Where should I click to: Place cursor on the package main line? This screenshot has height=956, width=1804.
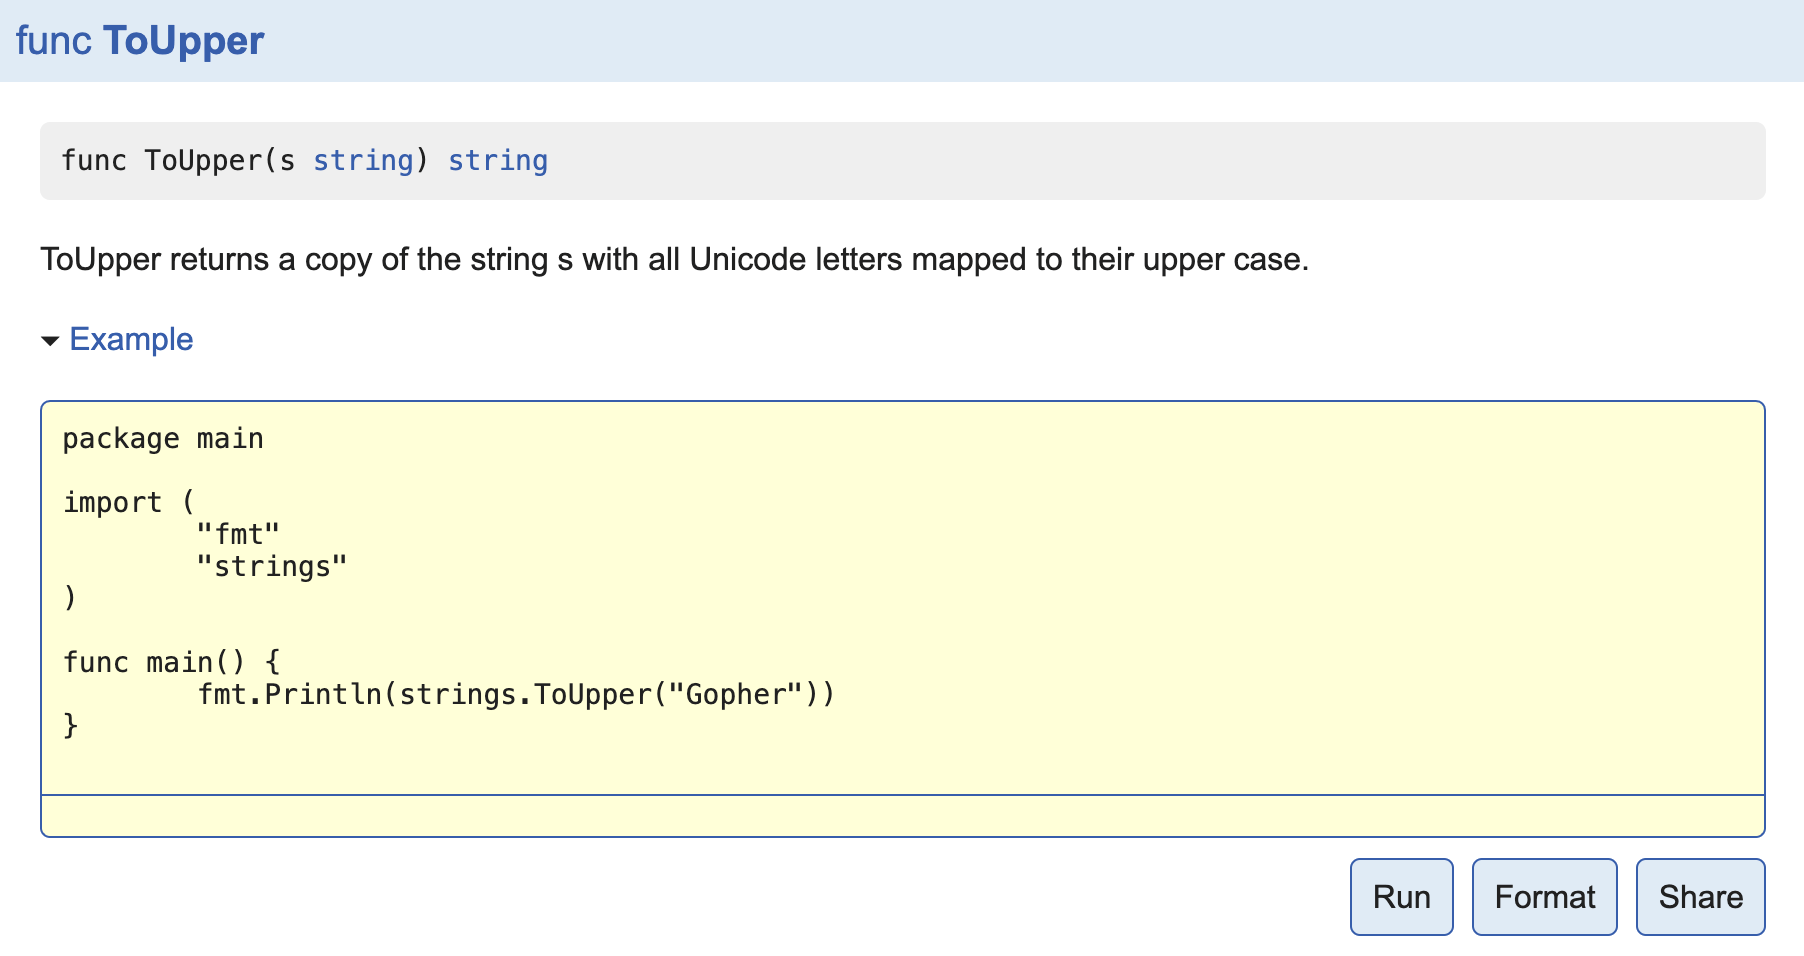[x=163, y=439]
